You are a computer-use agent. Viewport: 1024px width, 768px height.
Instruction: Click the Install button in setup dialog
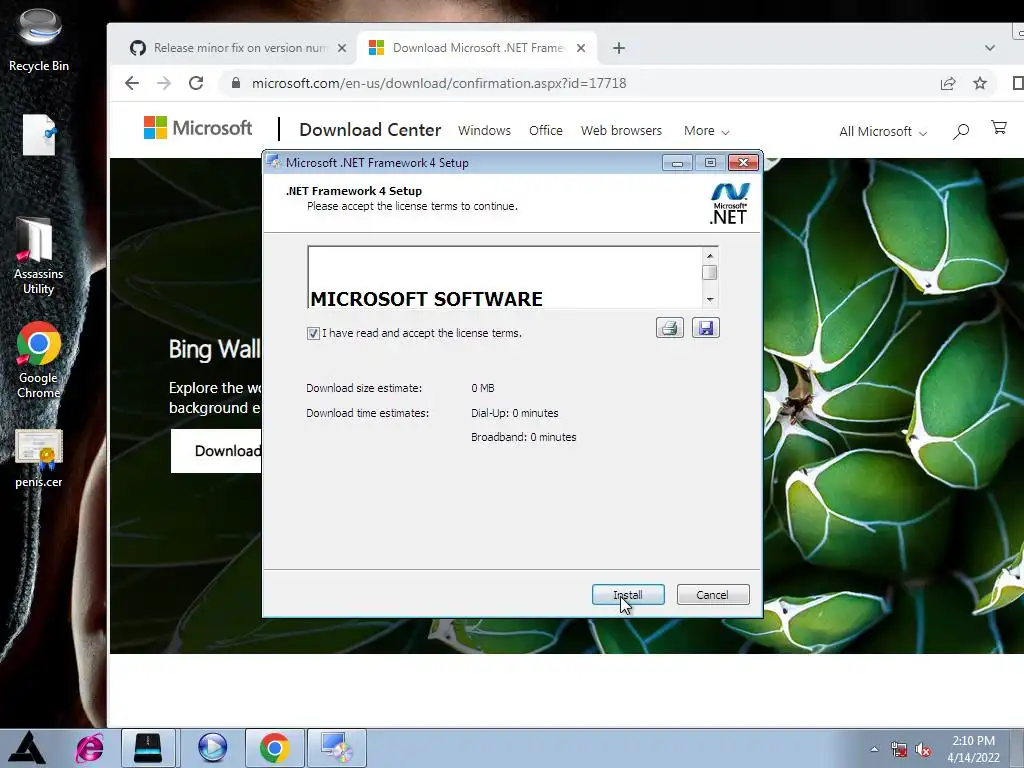[628, 594]
